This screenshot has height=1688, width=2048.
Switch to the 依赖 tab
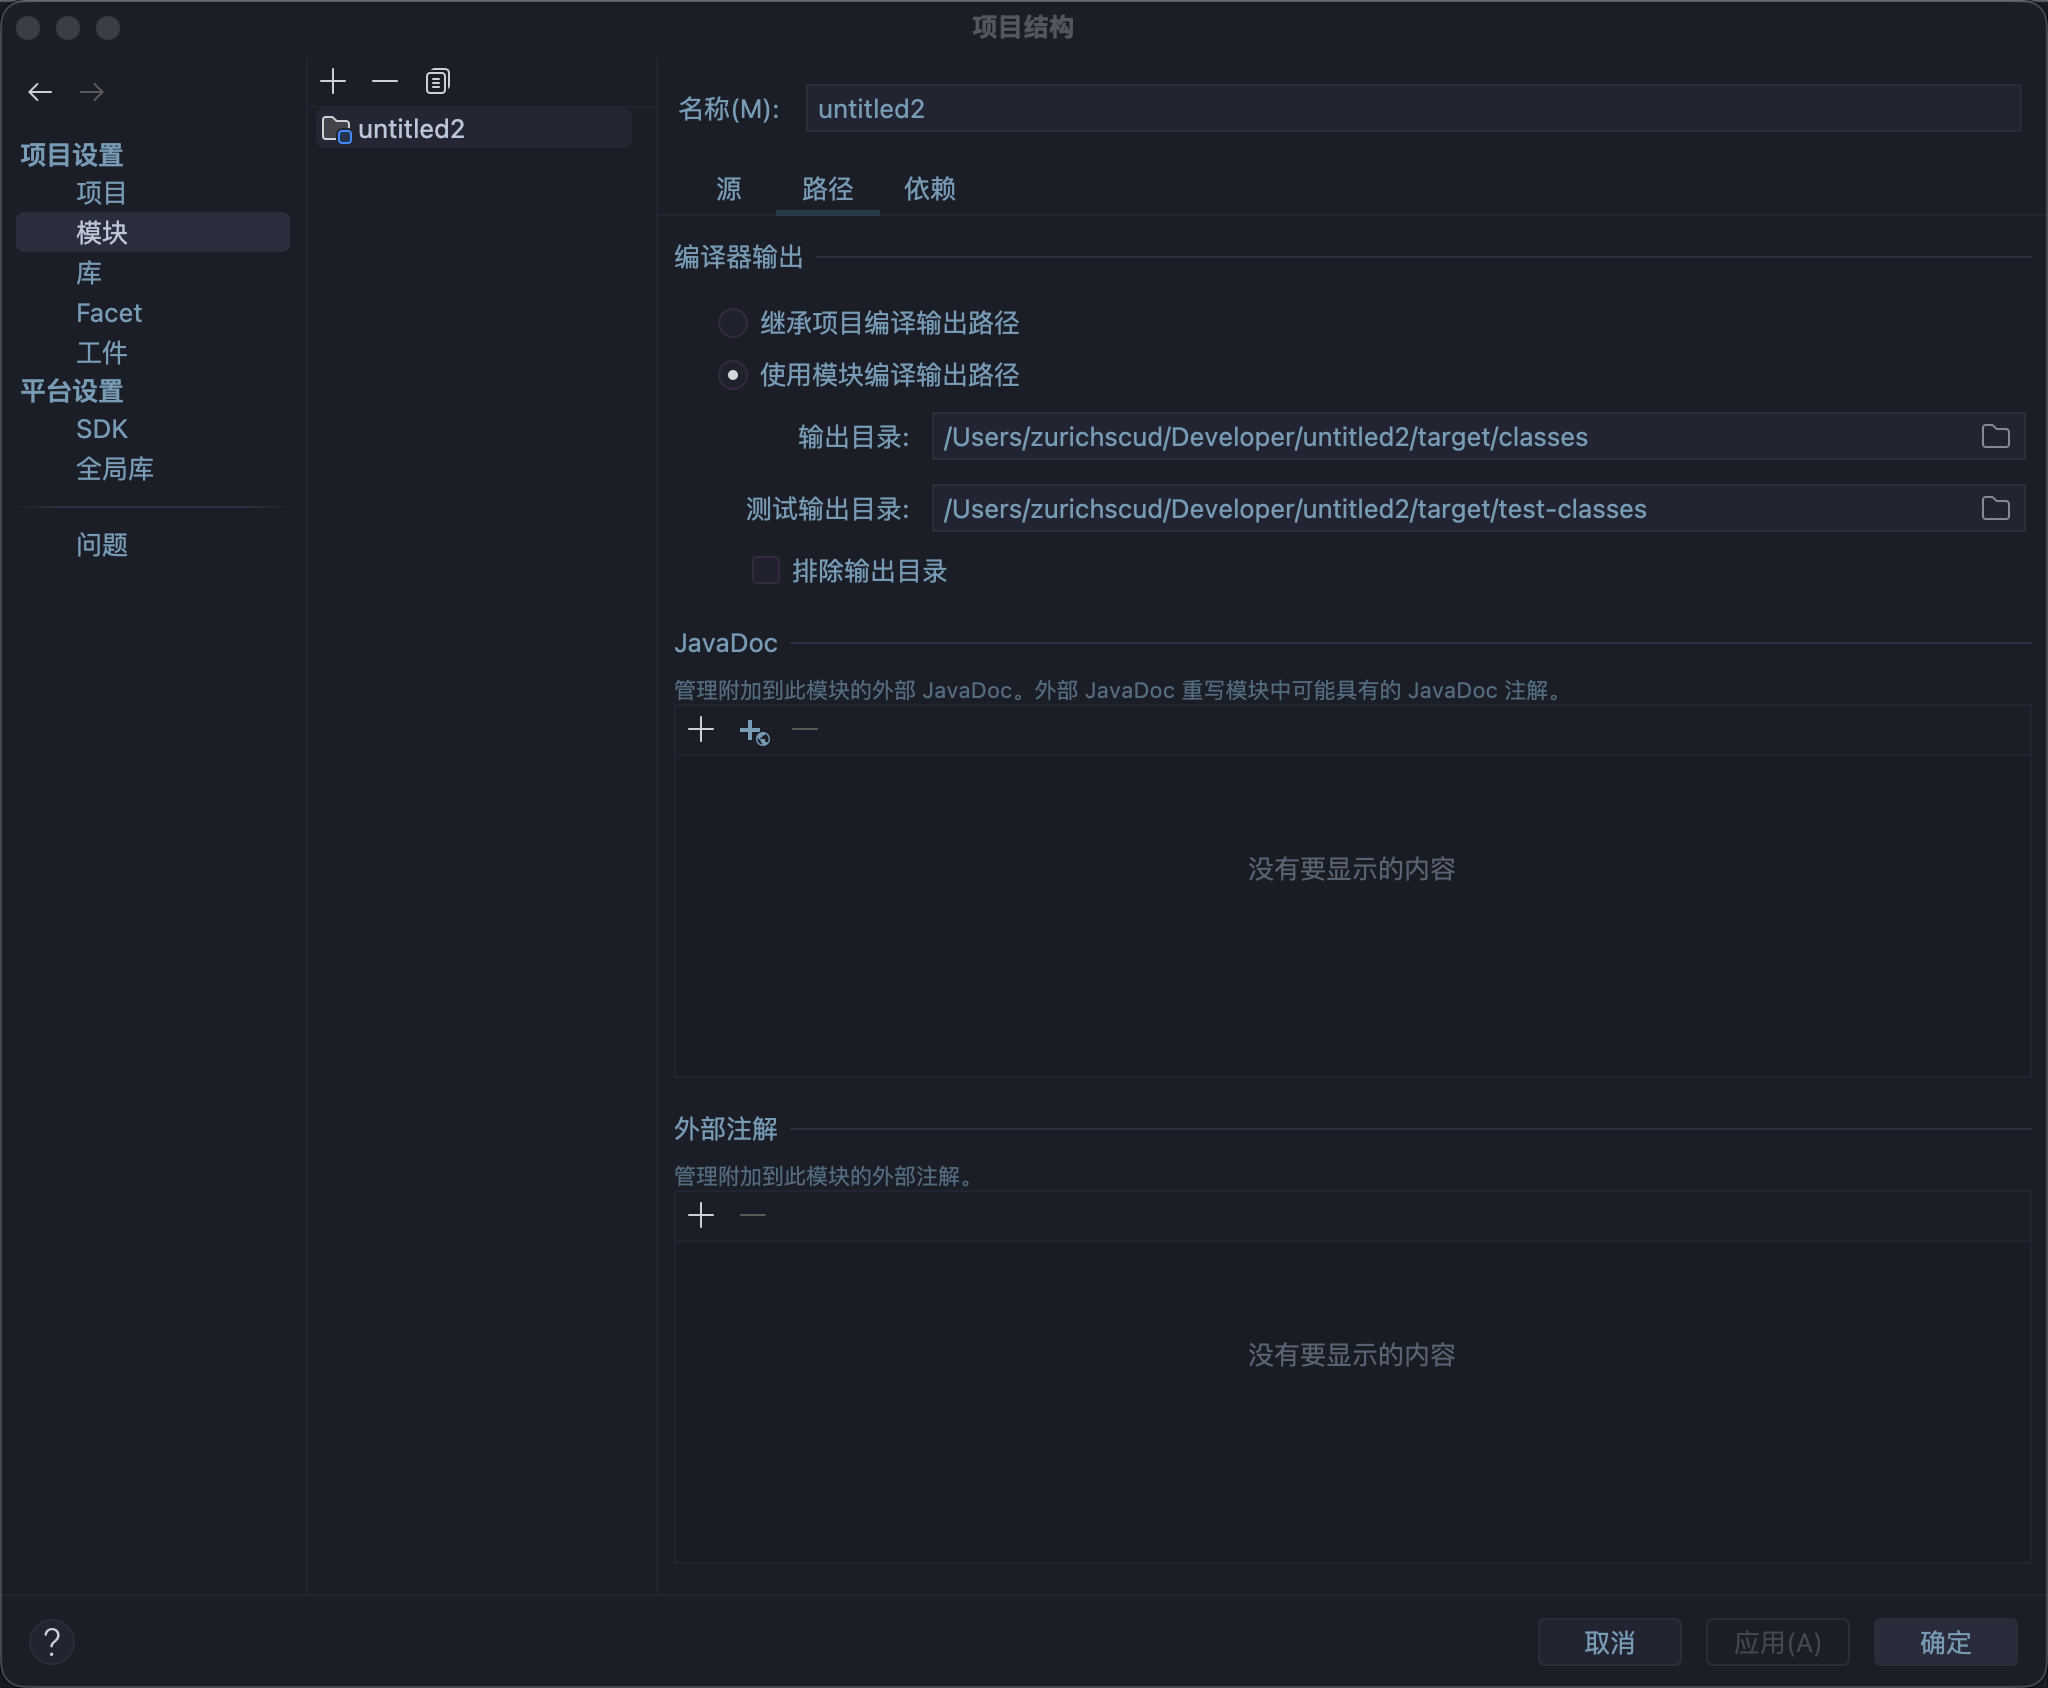(x=930, y=189)
